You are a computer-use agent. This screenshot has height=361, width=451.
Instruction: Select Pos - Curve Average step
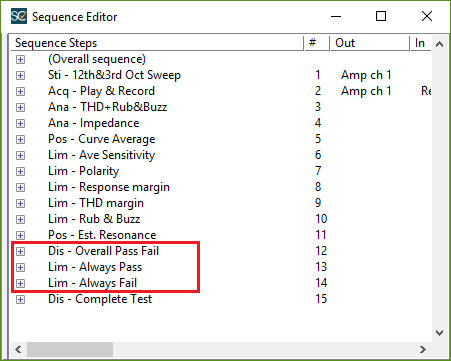[x=101, y=139]
